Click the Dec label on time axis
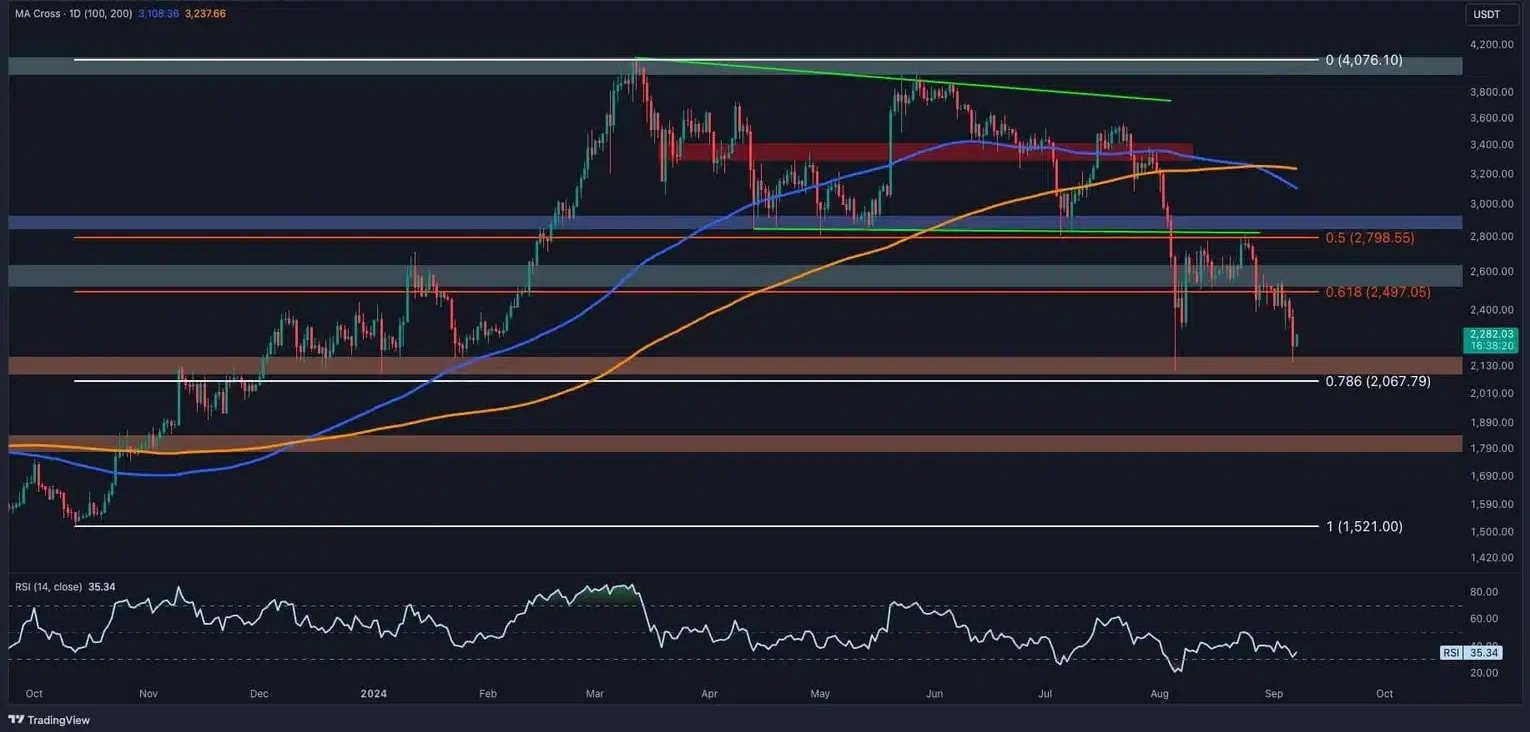The height and width of the screenshot is (732, 1530). pos(259,693)
